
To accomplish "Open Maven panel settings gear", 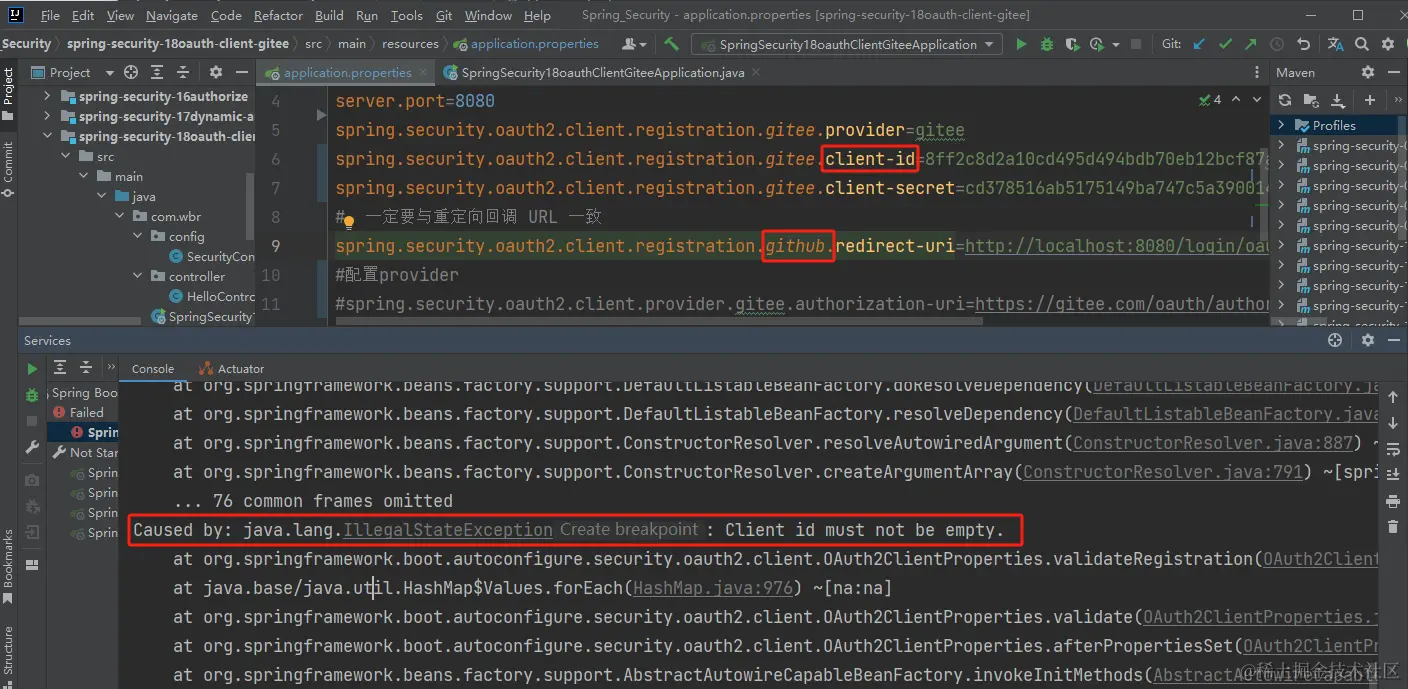I will point(1368,72).
